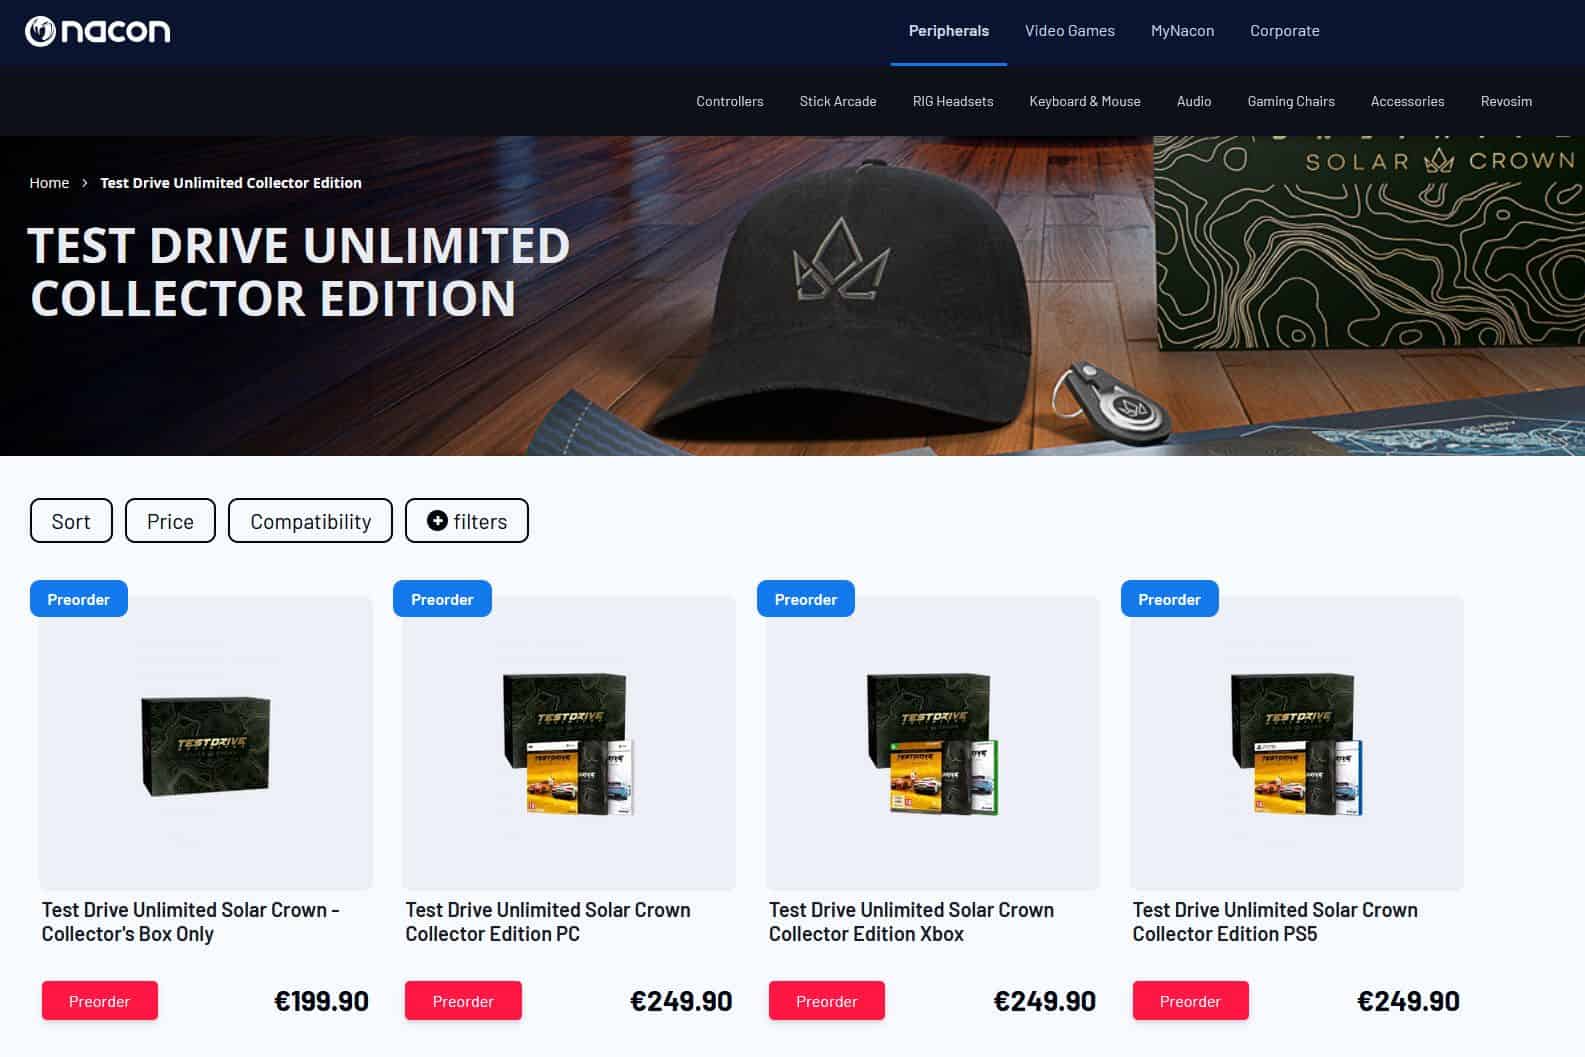Open RIG Headsets category
1585x1057 pixels.
click(x=952, y=101)
